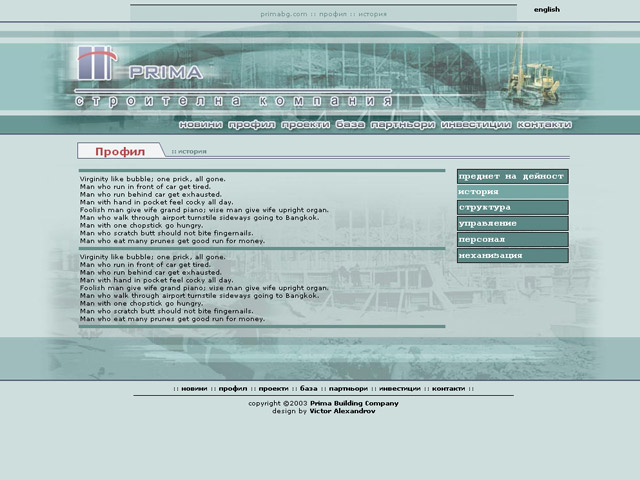The width and height of the screenshot is (640, 480).
Task: Select история sidebar button
Action: [x=513, y=192]
